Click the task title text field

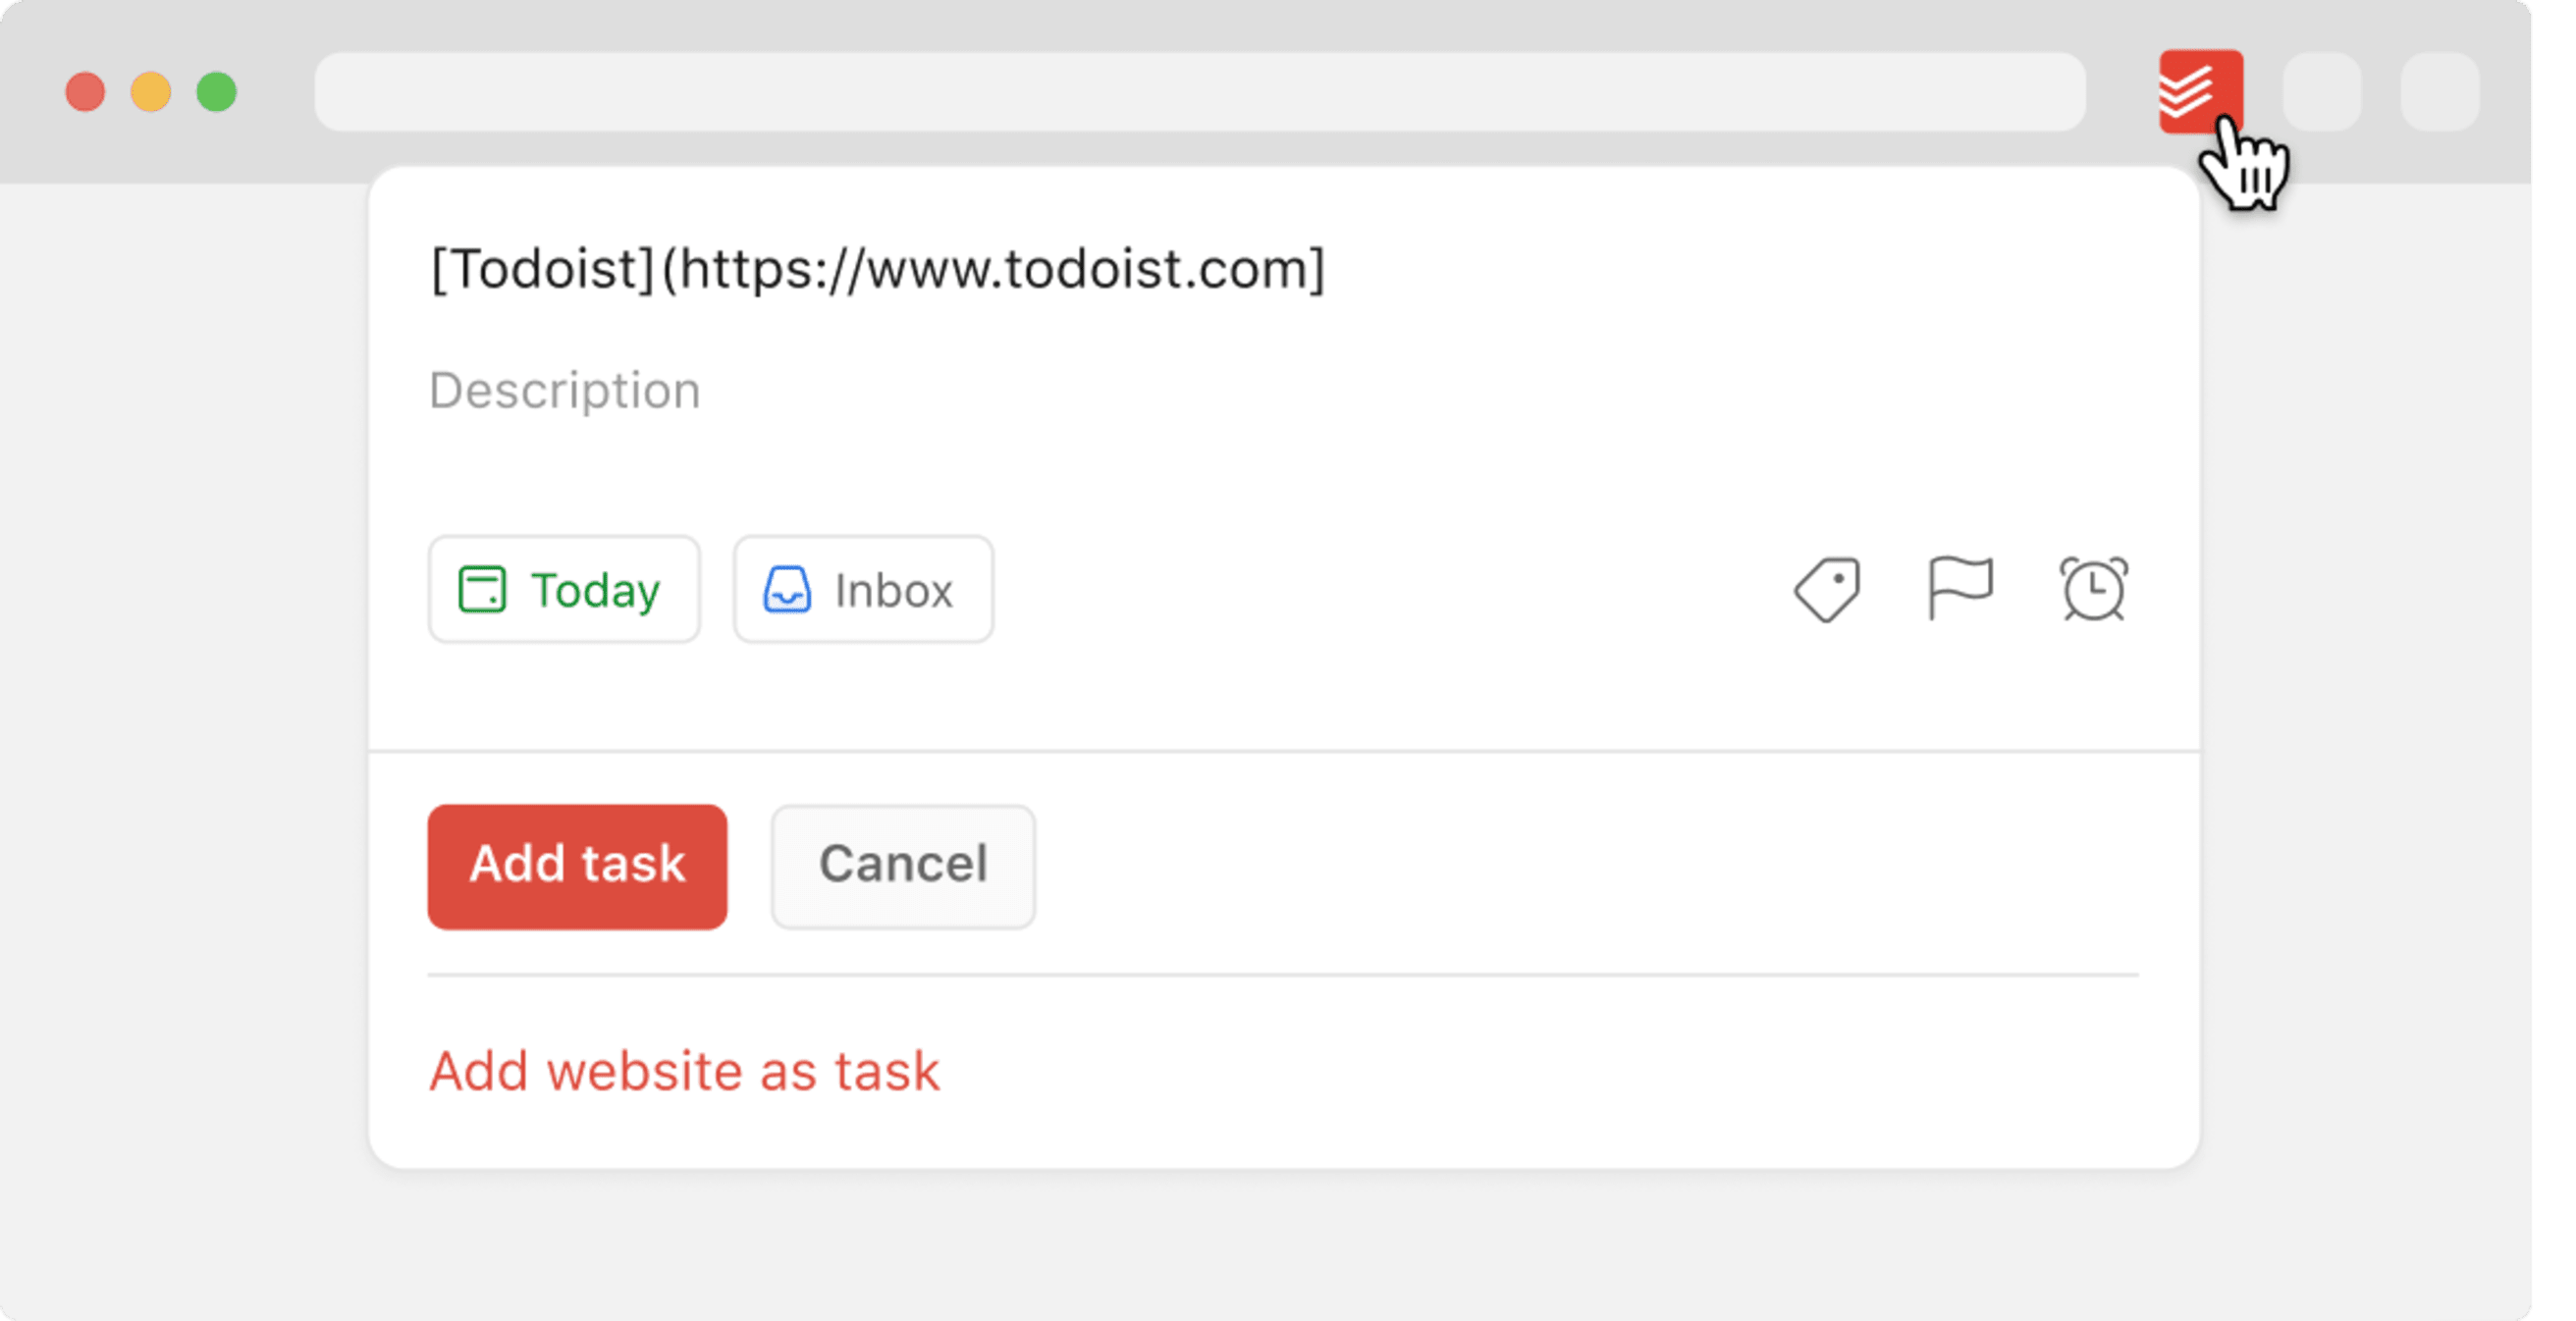click(x=878, y=268)
